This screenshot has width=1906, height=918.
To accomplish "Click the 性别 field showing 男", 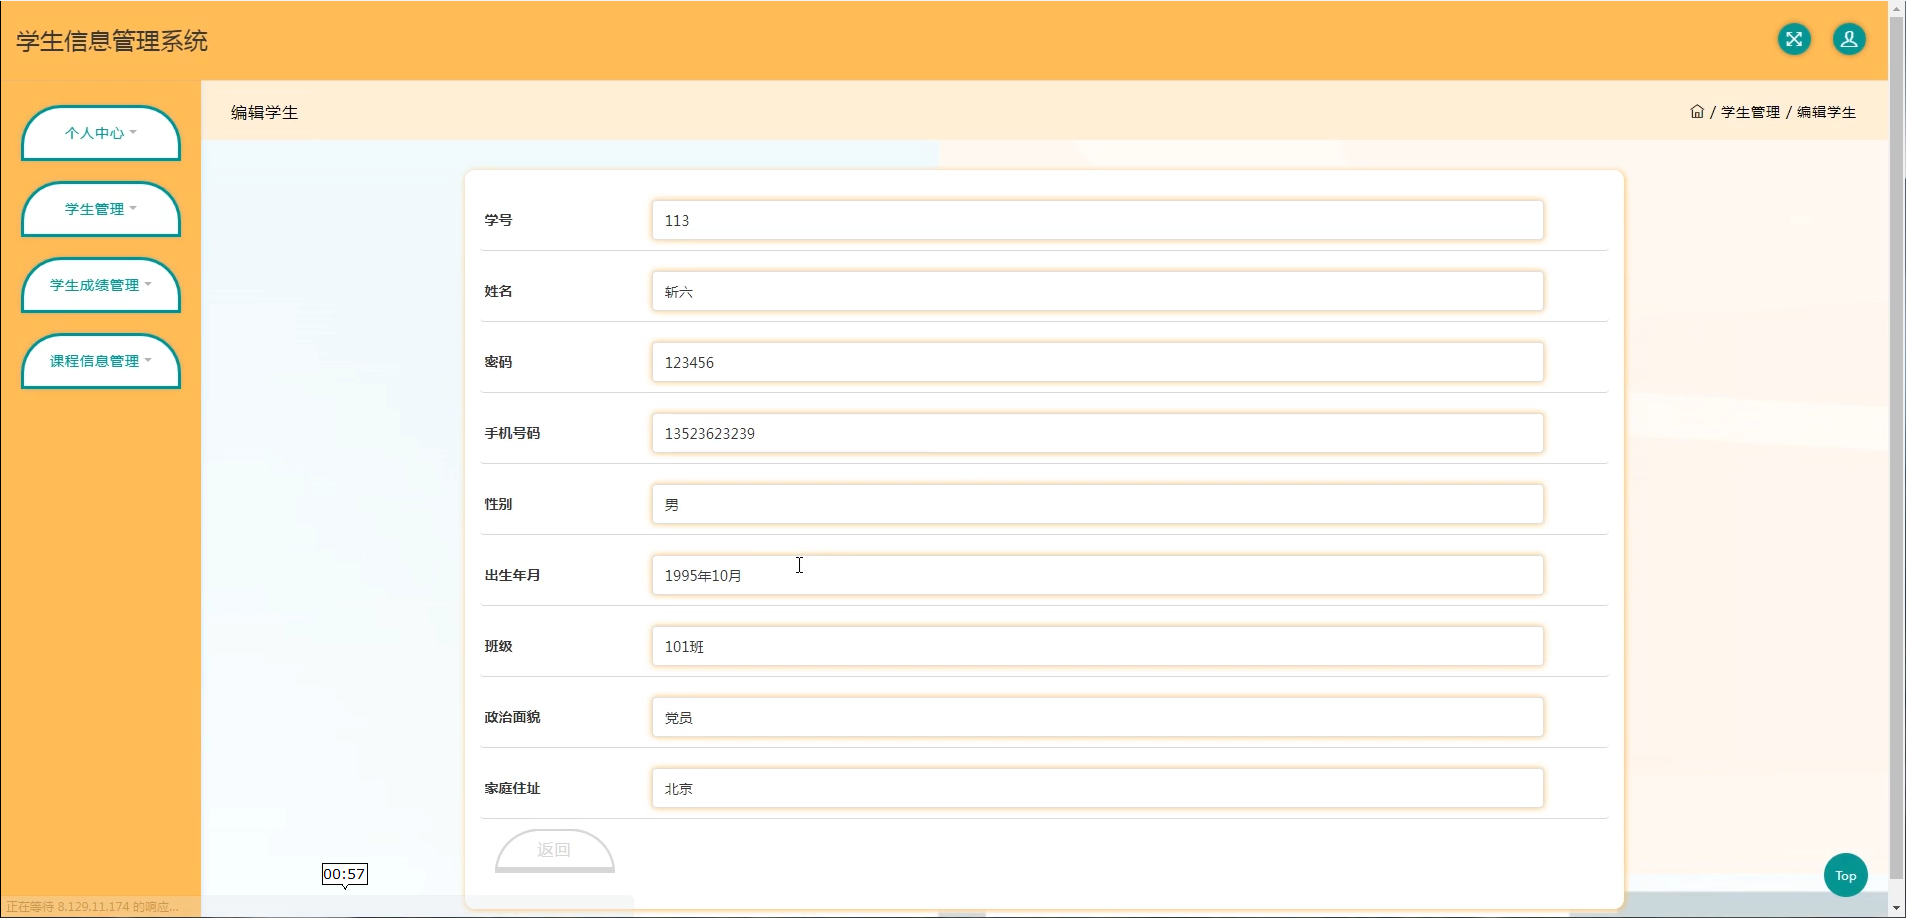I will pos(1097,504).
